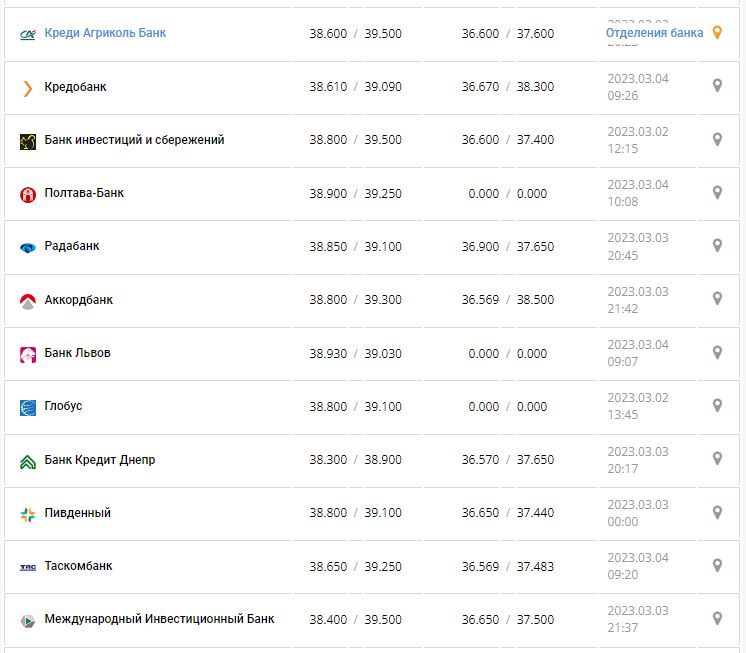Image resolution: width=746 pixels, height=653 pixels.
Task: Open the Отделения банка link
Action: [654, 33]
